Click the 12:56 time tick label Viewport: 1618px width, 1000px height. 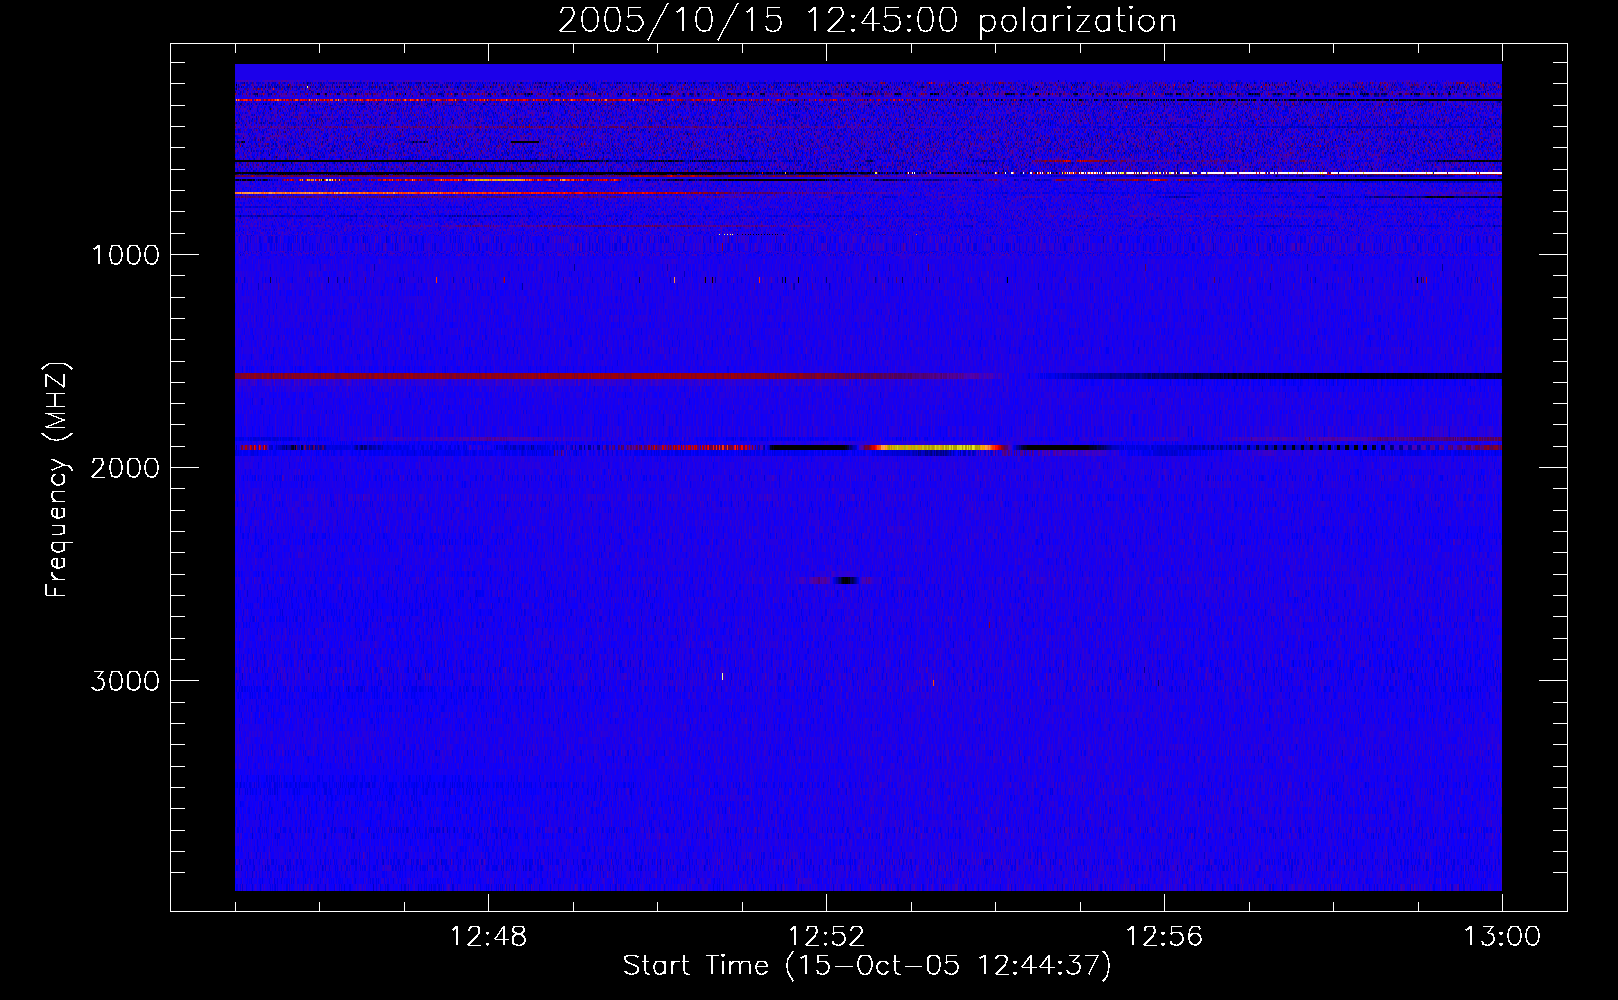[1164, 937]
